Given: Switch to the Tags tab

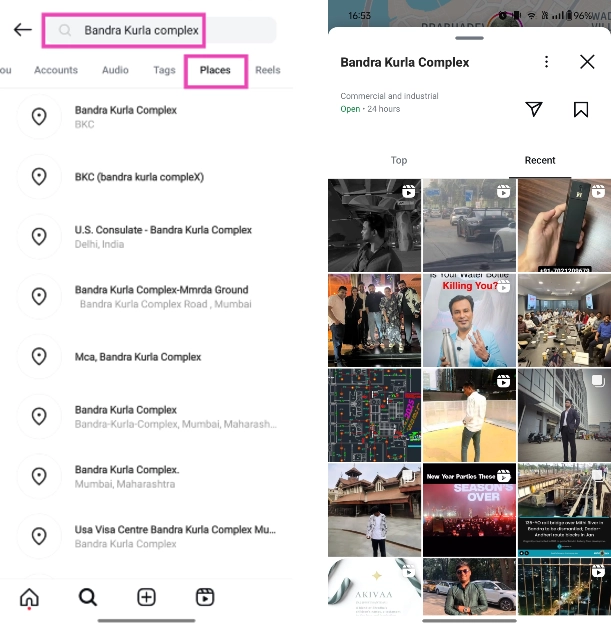Looking at the screenshot, I should [164, 70].
